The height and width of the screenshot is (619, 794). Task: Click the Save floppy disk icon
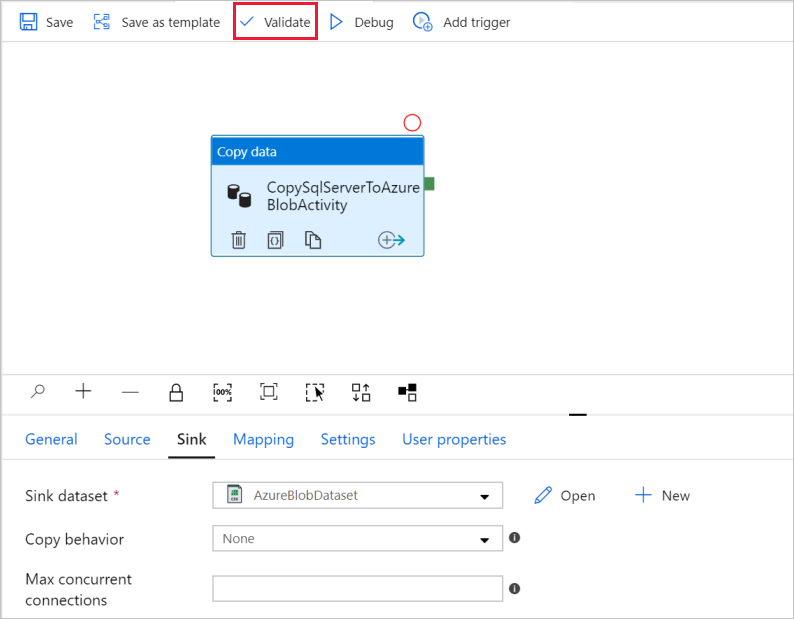tap(28, 22)
